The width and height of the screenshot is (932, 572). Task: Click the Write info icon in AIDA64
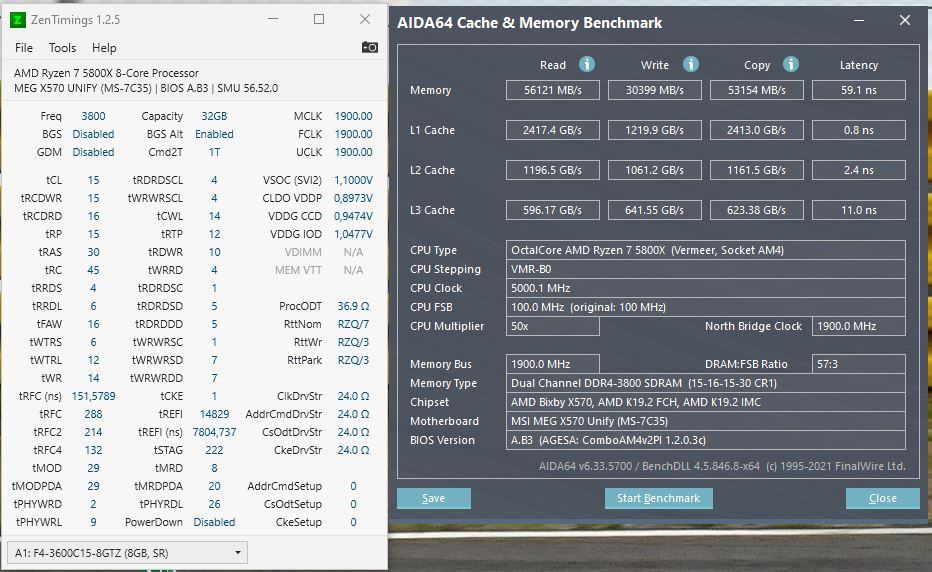tap(690, 64)
